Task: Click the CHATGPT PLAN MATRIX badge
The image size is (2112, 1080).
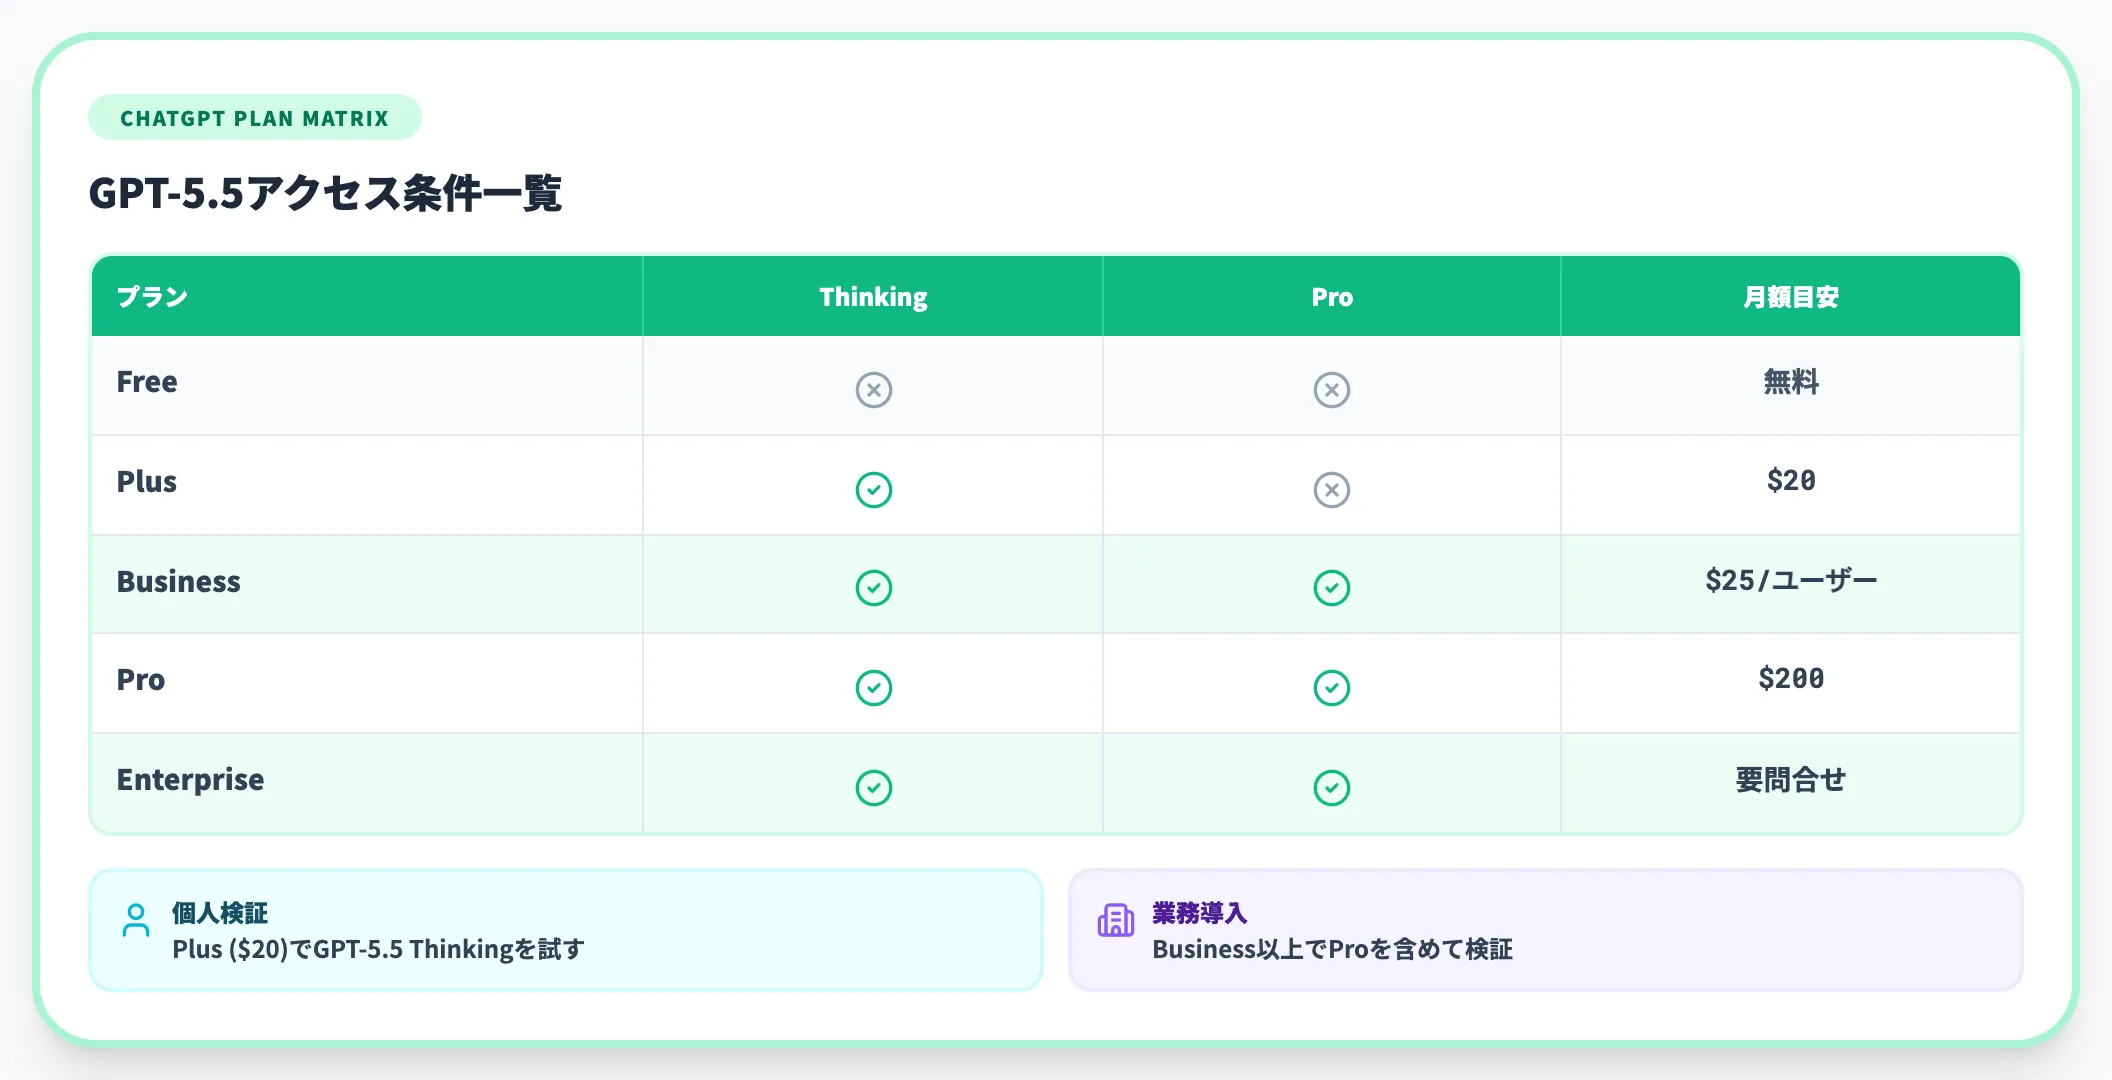Action: pos(254,118)
